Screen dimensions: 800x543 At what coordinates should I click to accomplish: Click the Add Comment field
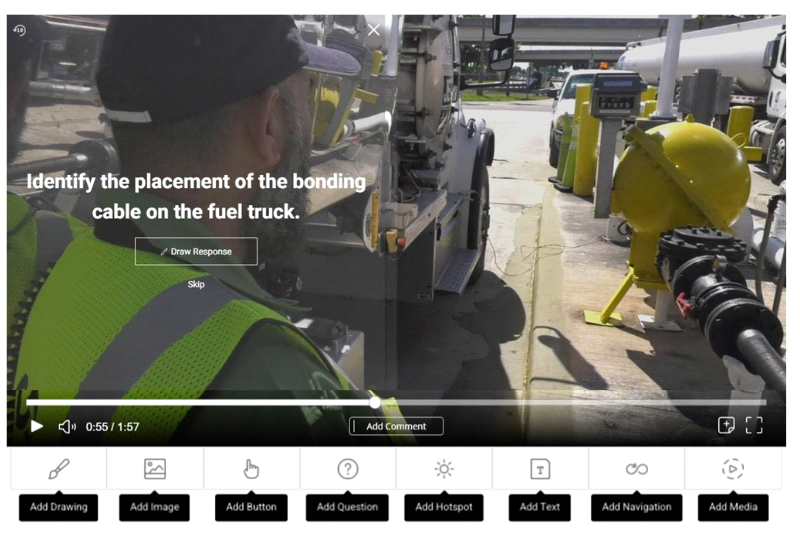pyautogui.click(x=396, y=427)
